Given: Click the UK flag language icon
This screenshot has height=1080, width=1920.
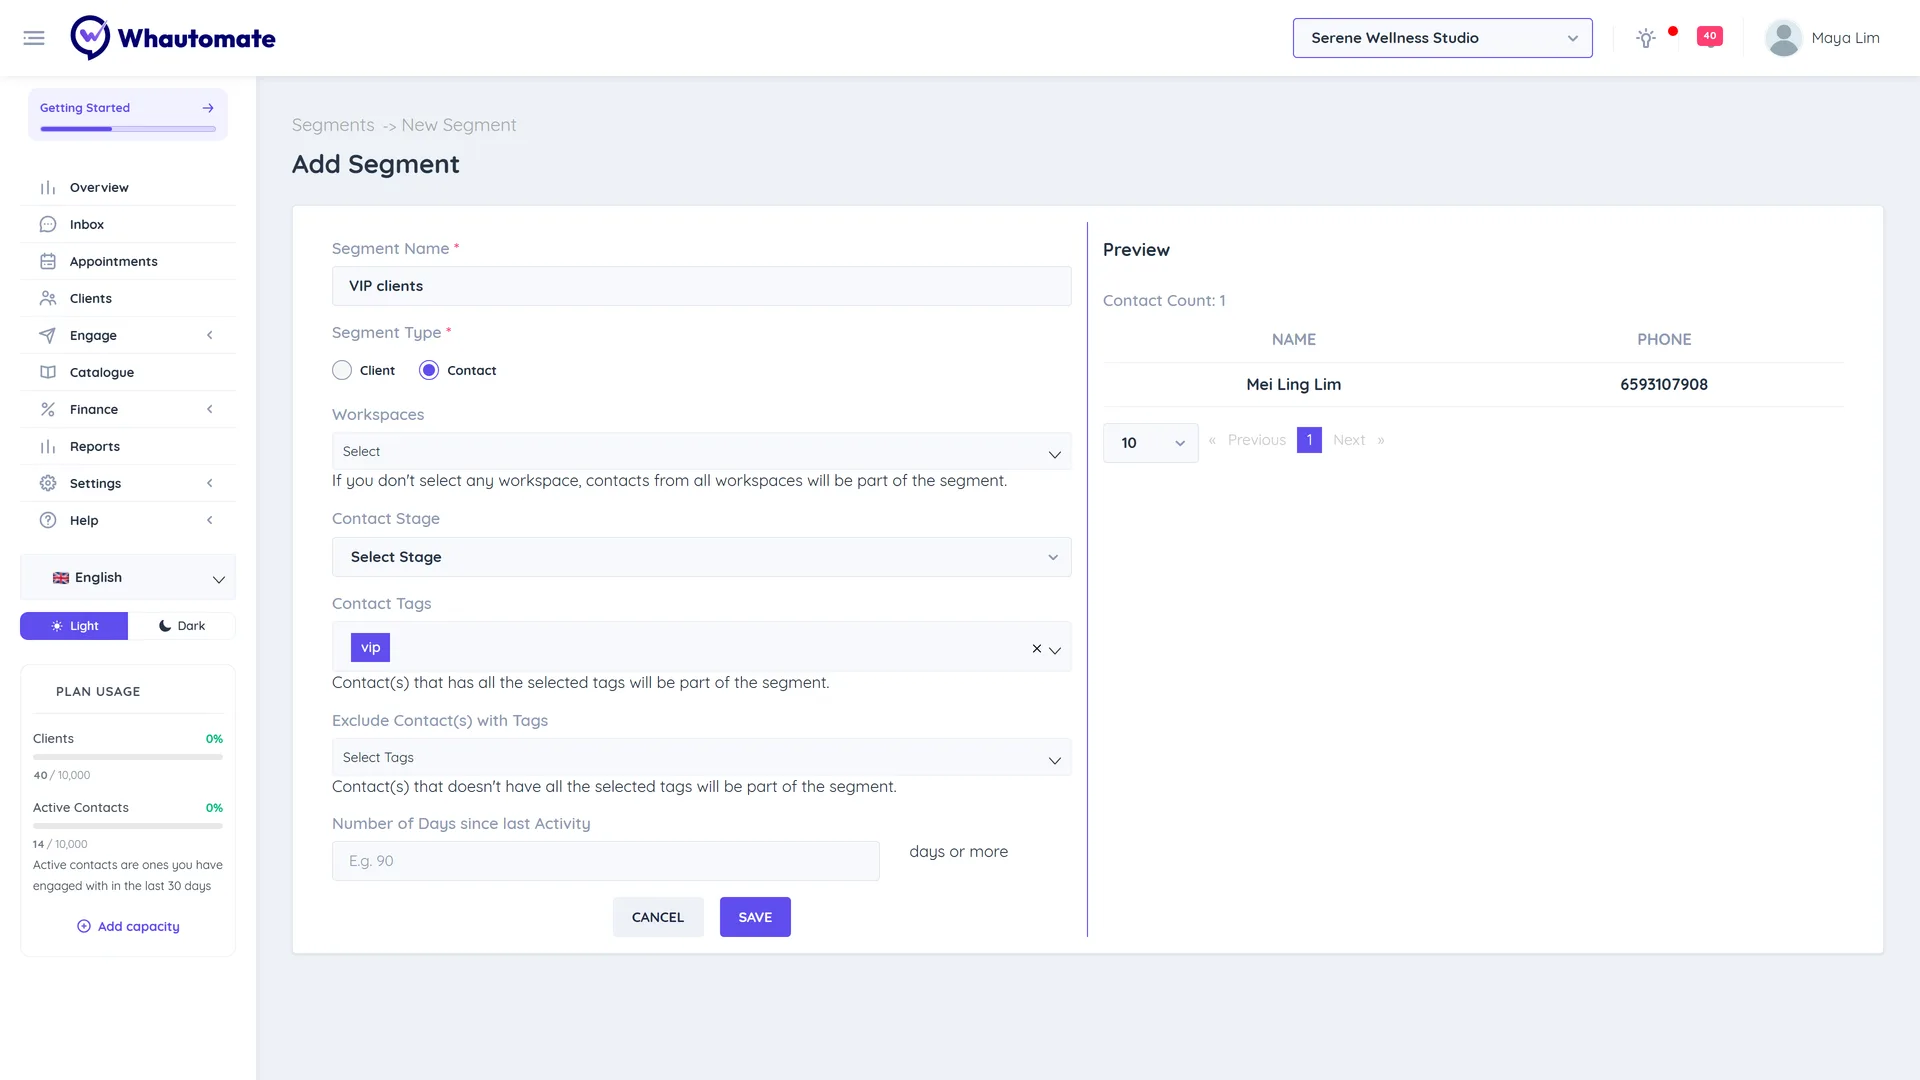Looking at the screenshot, I should pyautogui.click(x=61, y=578).
